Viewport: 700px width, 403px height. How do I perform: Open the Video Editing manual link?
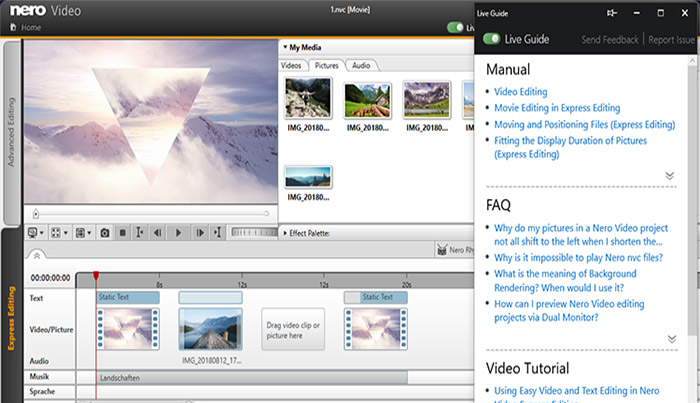tap(521, 92)
